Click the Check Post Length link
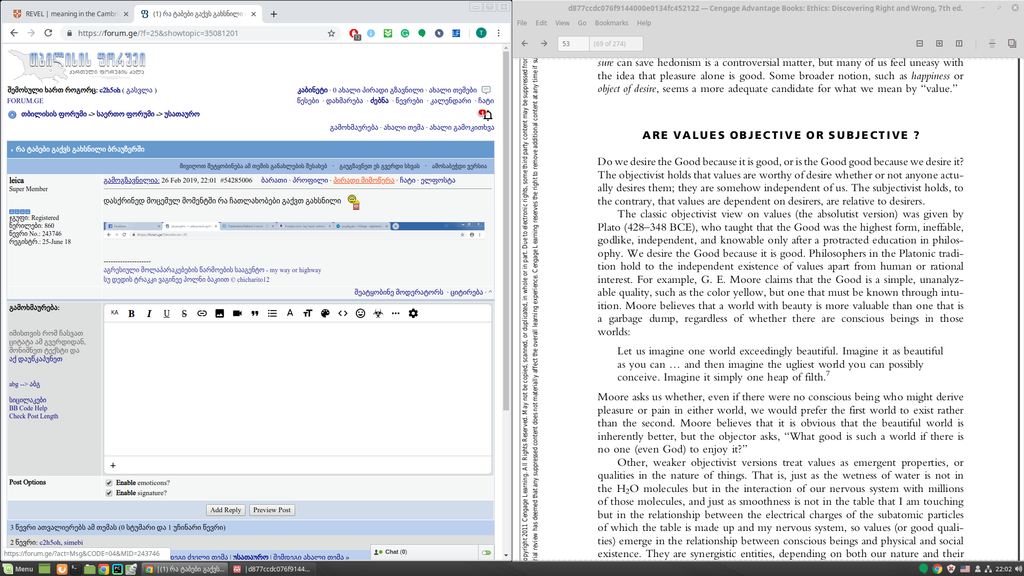Screen dimensions: 1024x576 (x=33, y=416)
